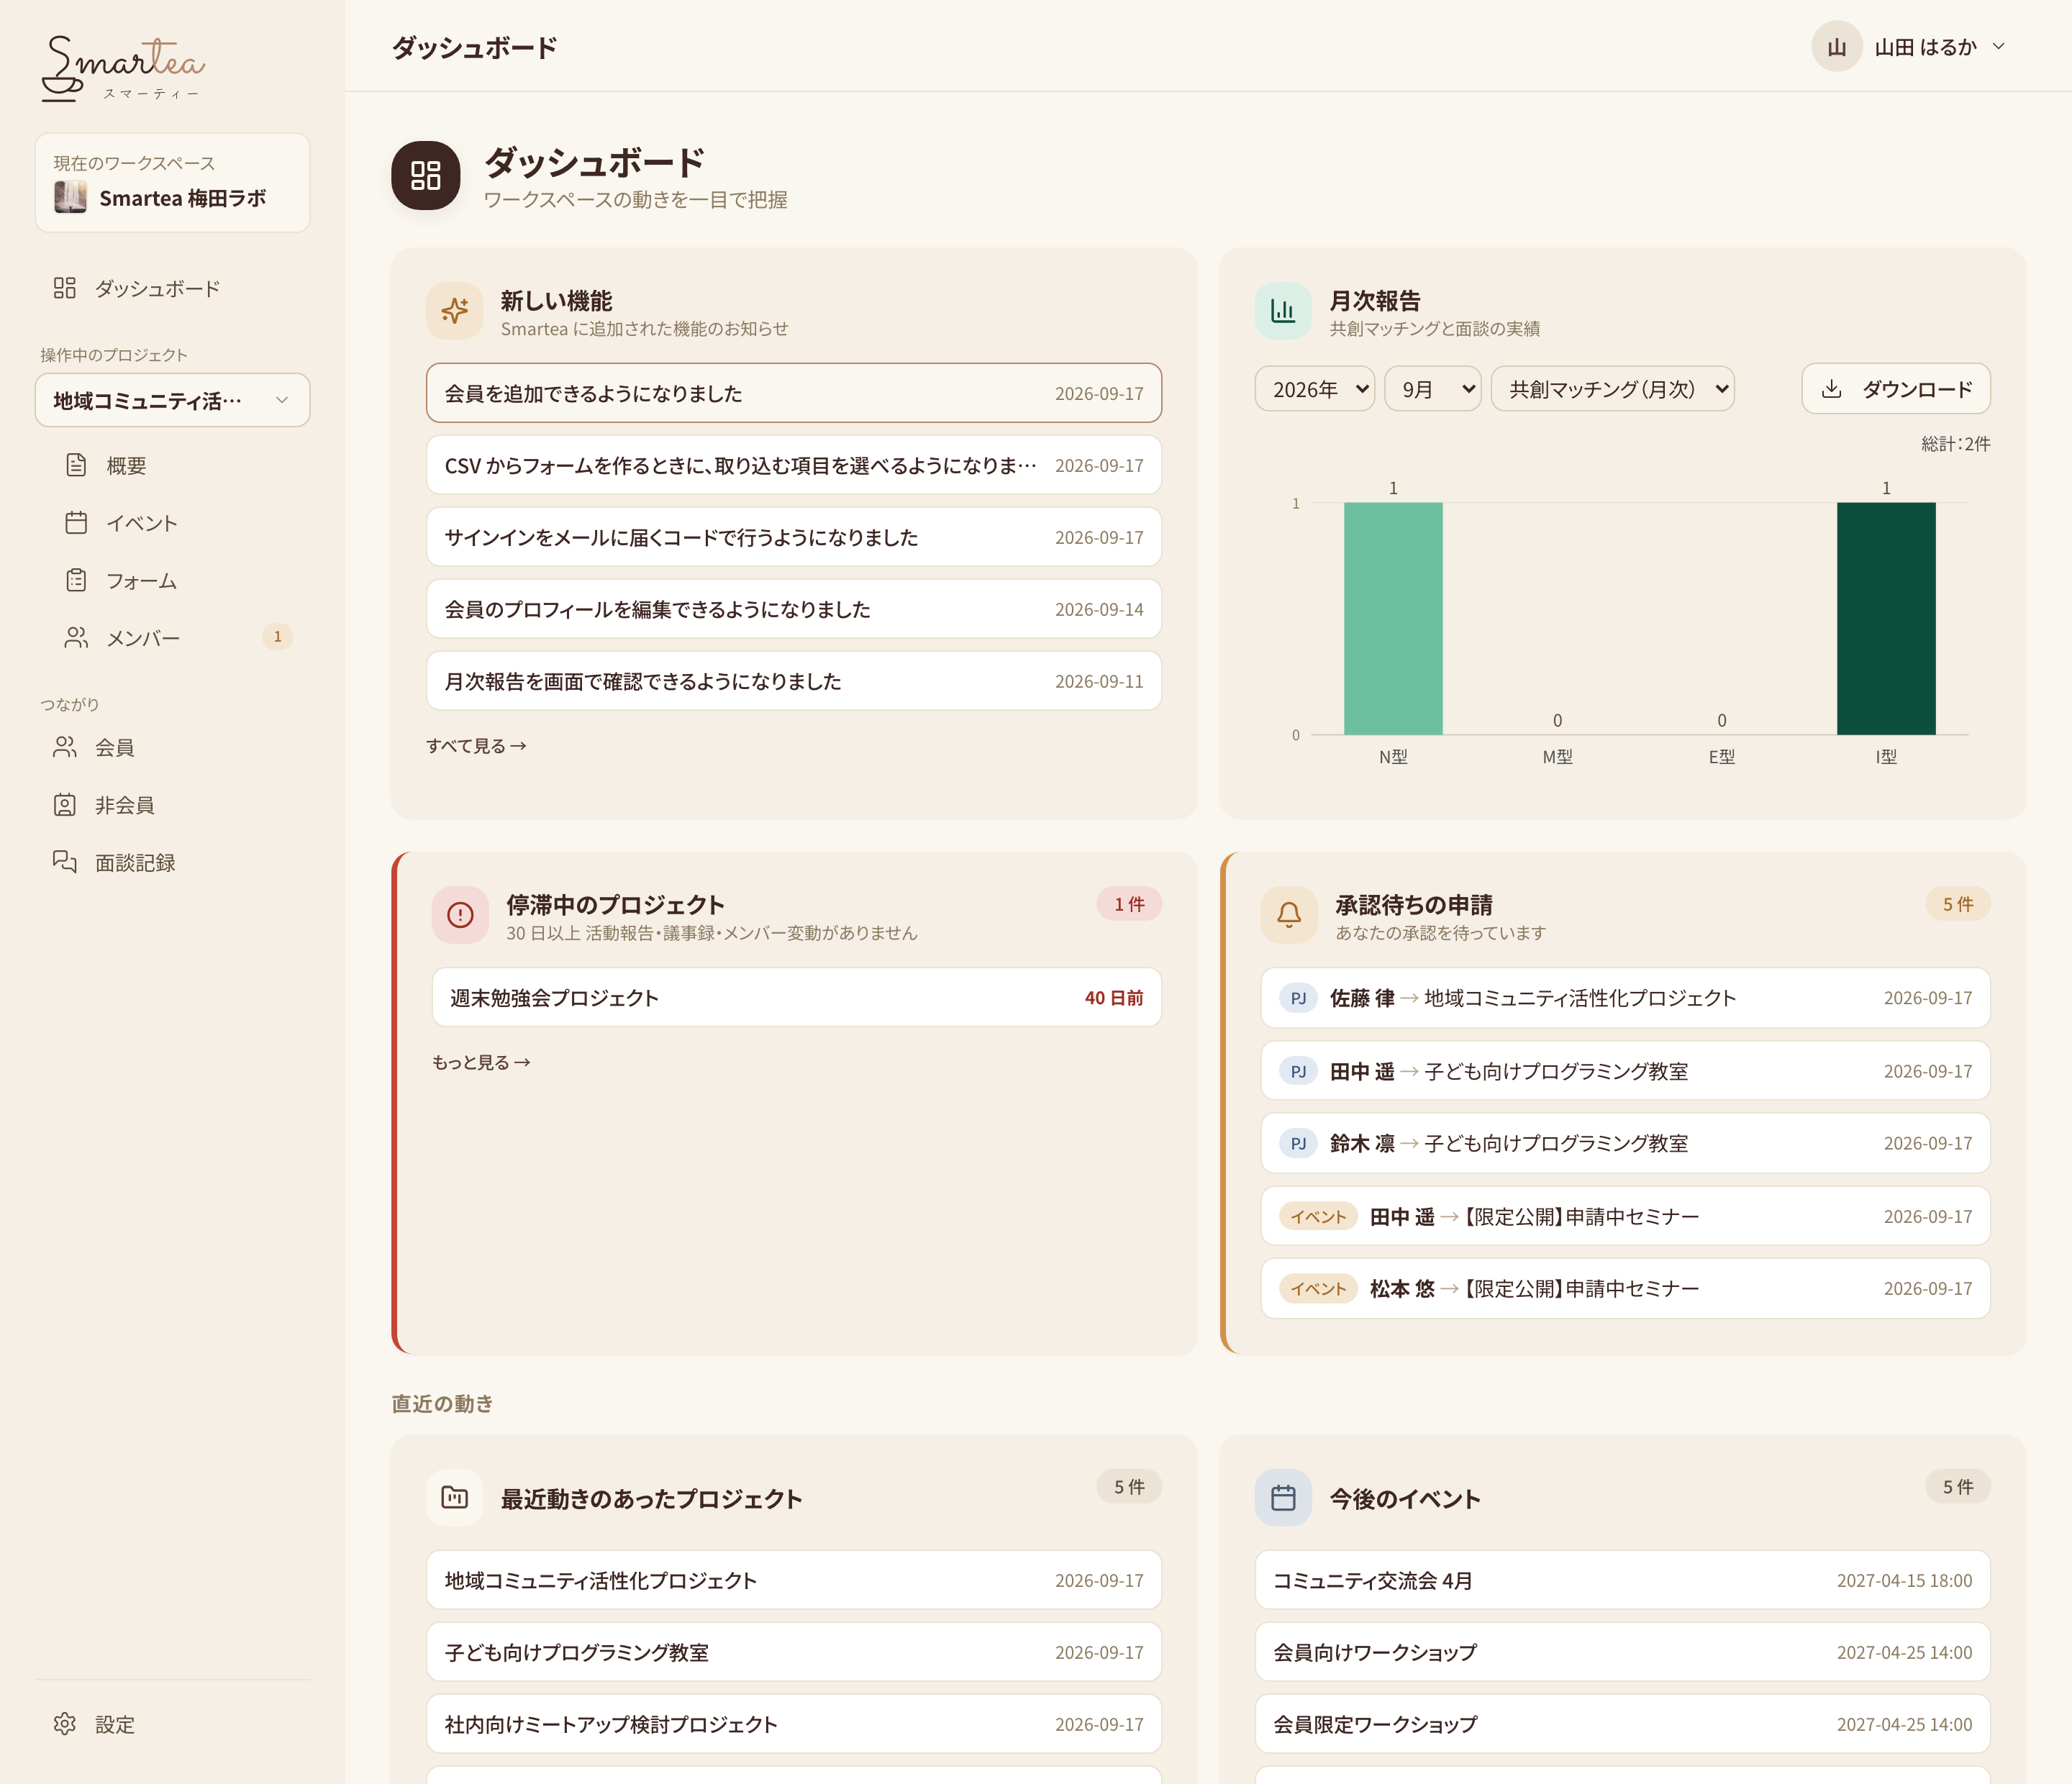2072x1784 pixels.
Task: Click the large dashboard grid icon
Action: tap(426, 175)
